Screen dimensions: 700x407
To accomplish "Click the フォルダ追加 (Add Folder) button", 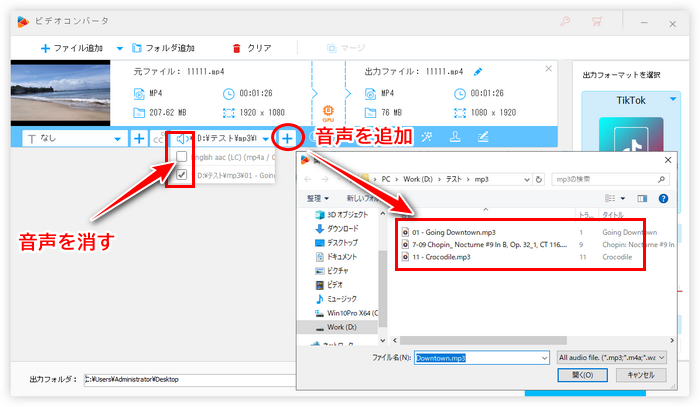I will [x=163, y=48].
